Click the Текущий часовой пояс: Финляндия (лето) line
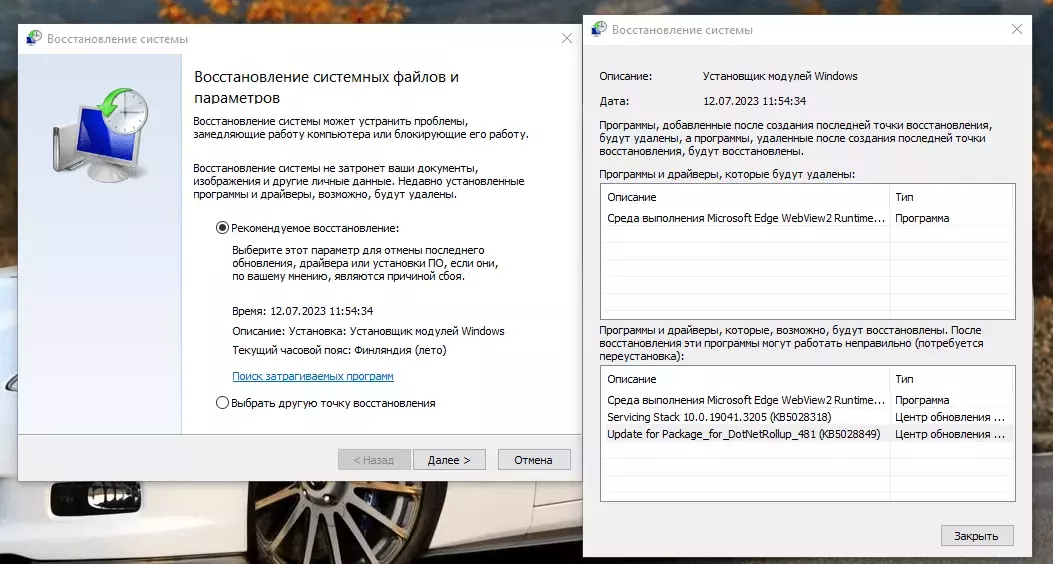Image resolution: width=1053 pixels, height=564 pixels. [339, 350]
